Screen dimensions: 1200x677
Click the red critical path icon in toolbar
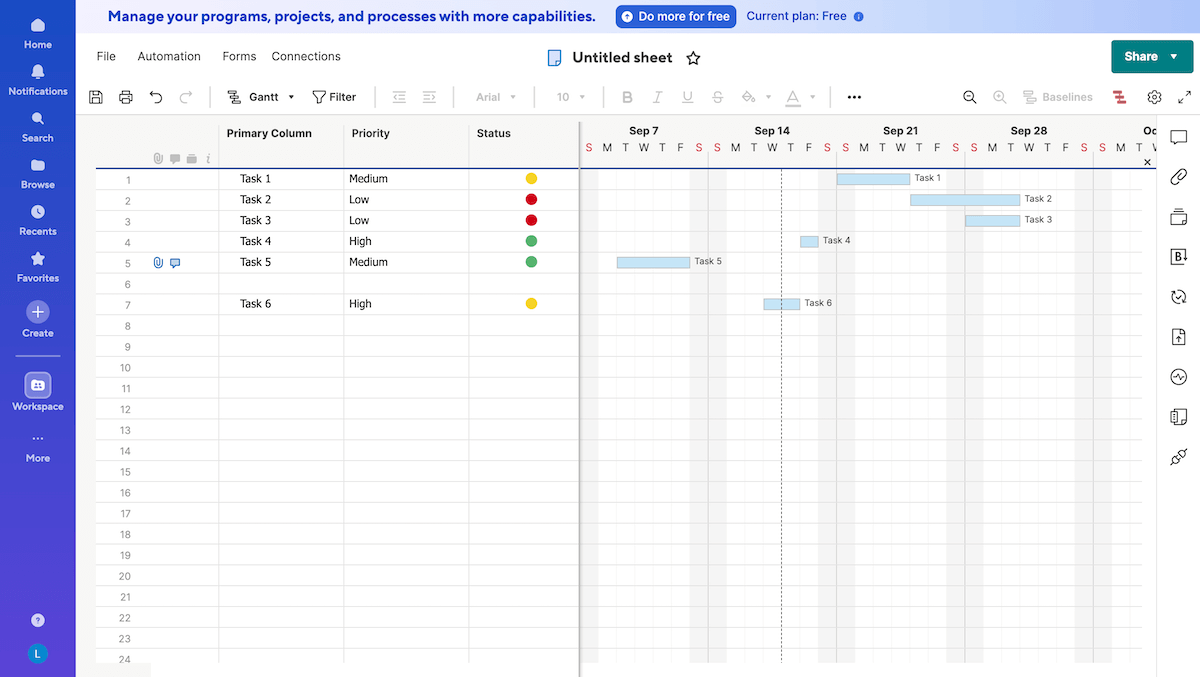[x=1119, y=97]
